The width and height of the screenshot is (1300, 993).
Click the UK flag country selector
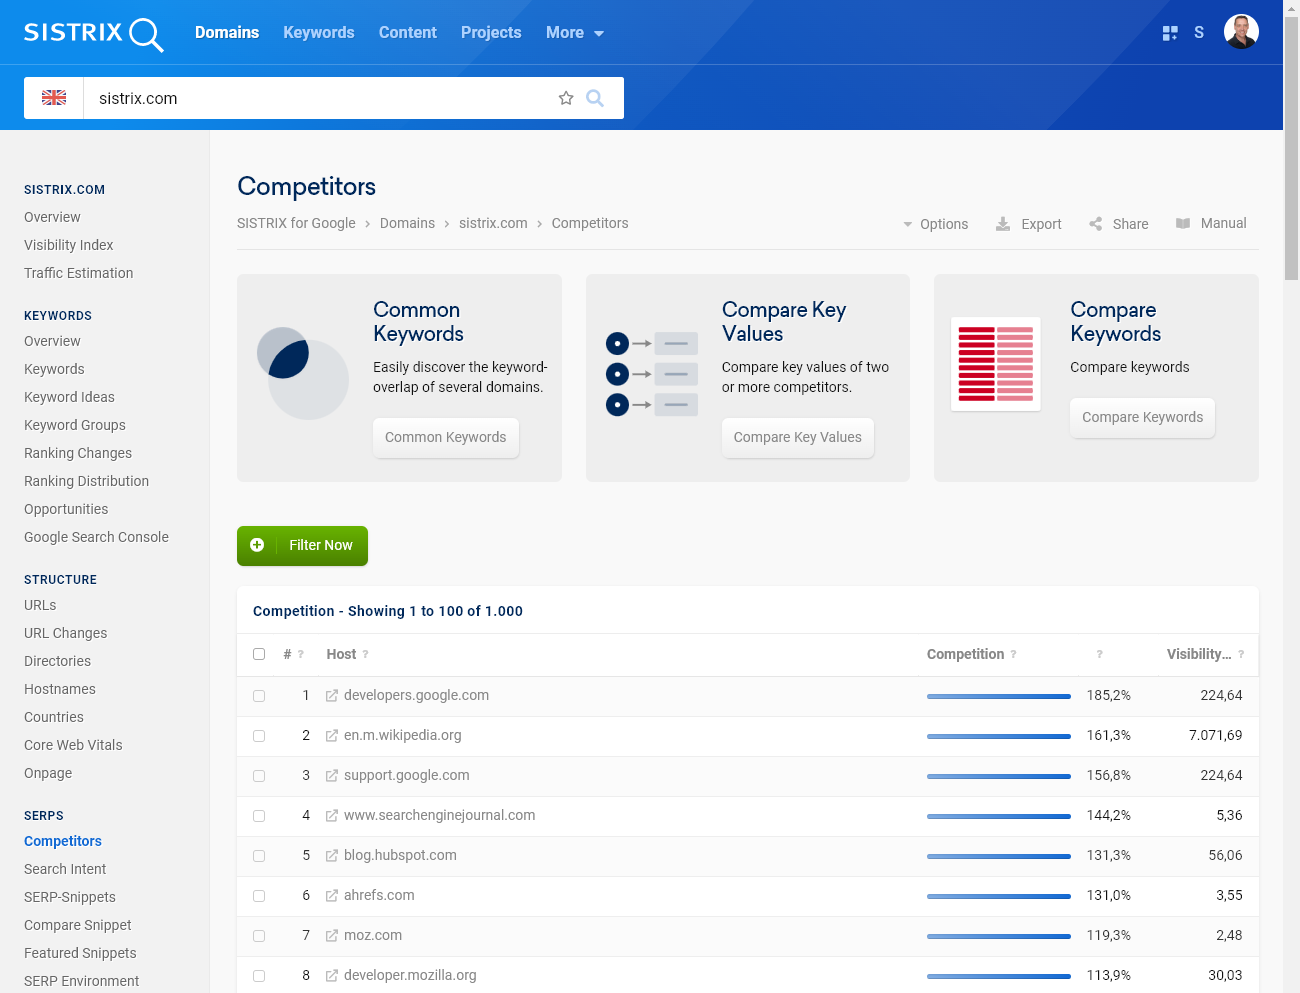tap(54, 98)
